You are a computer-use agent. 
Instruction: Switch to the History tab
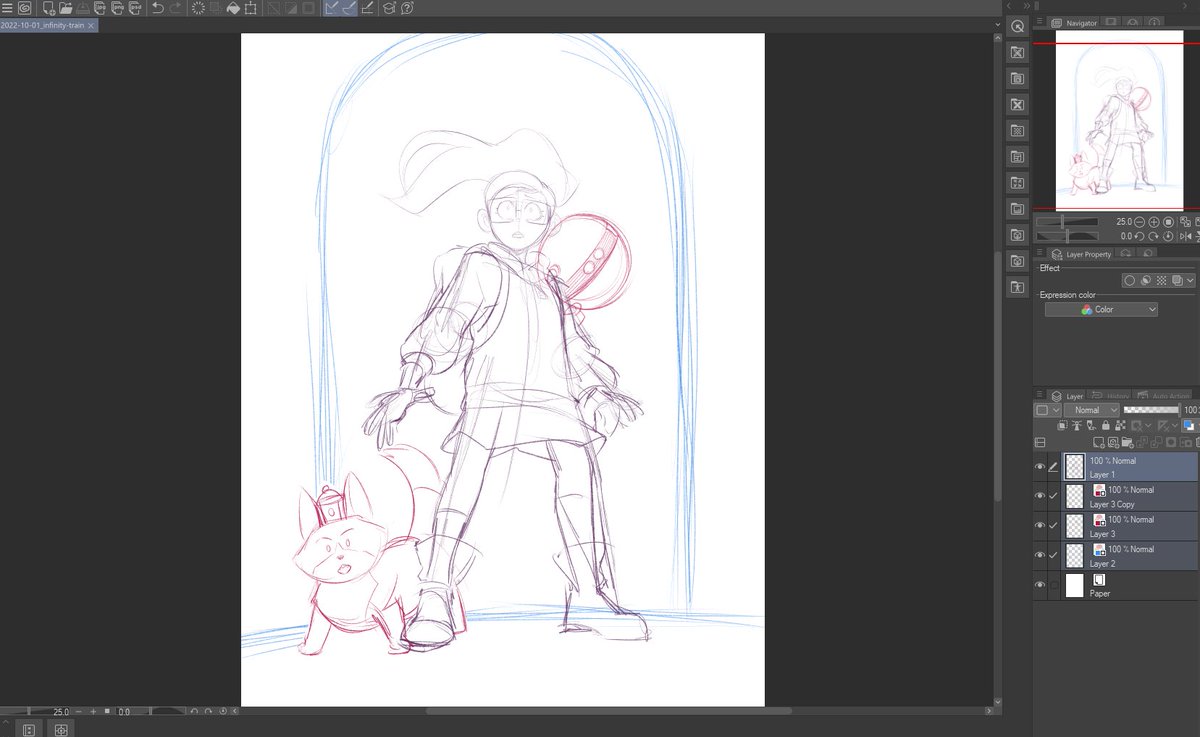coord(1108,396)
